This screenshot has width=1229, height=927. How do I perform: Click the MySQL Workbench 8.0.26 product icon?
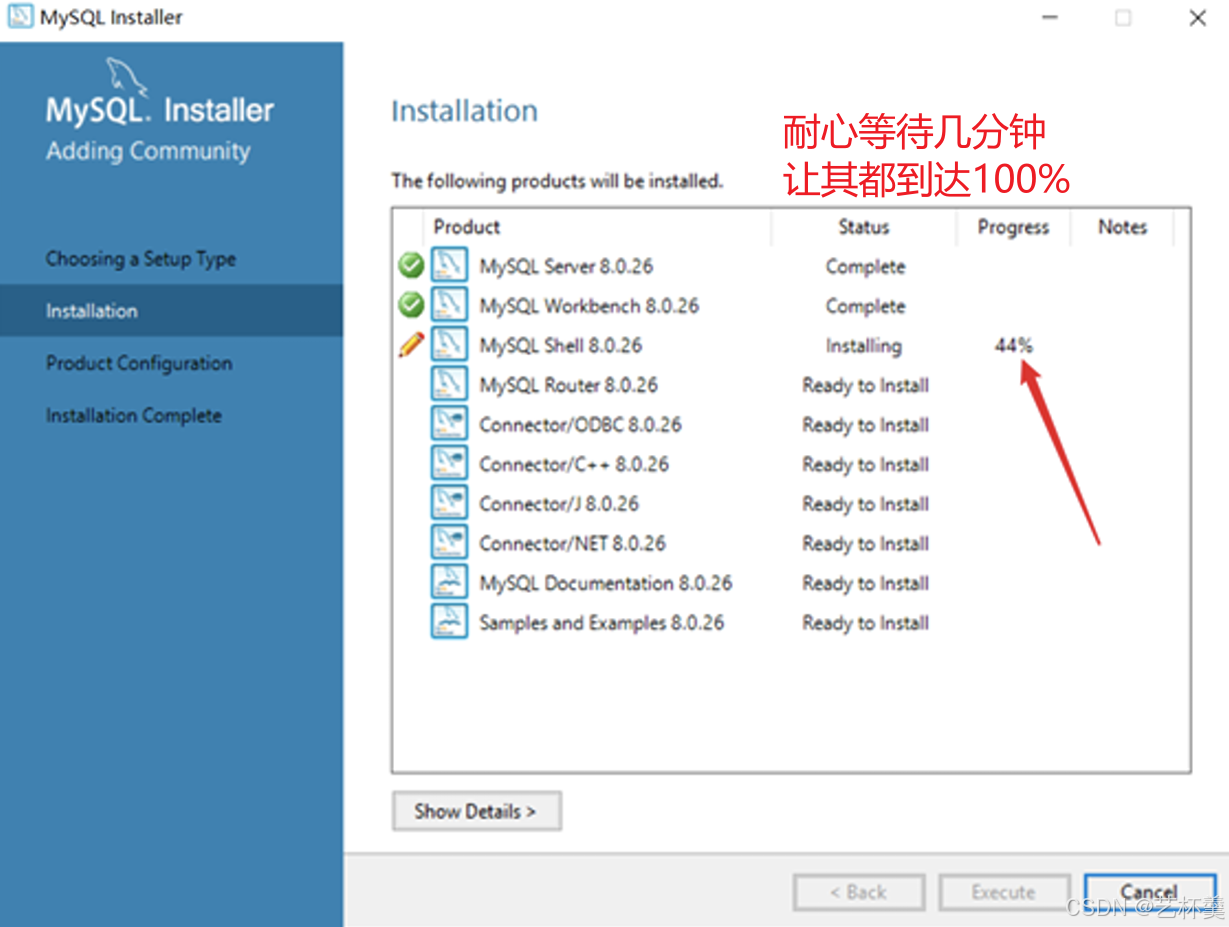[449, 305]
